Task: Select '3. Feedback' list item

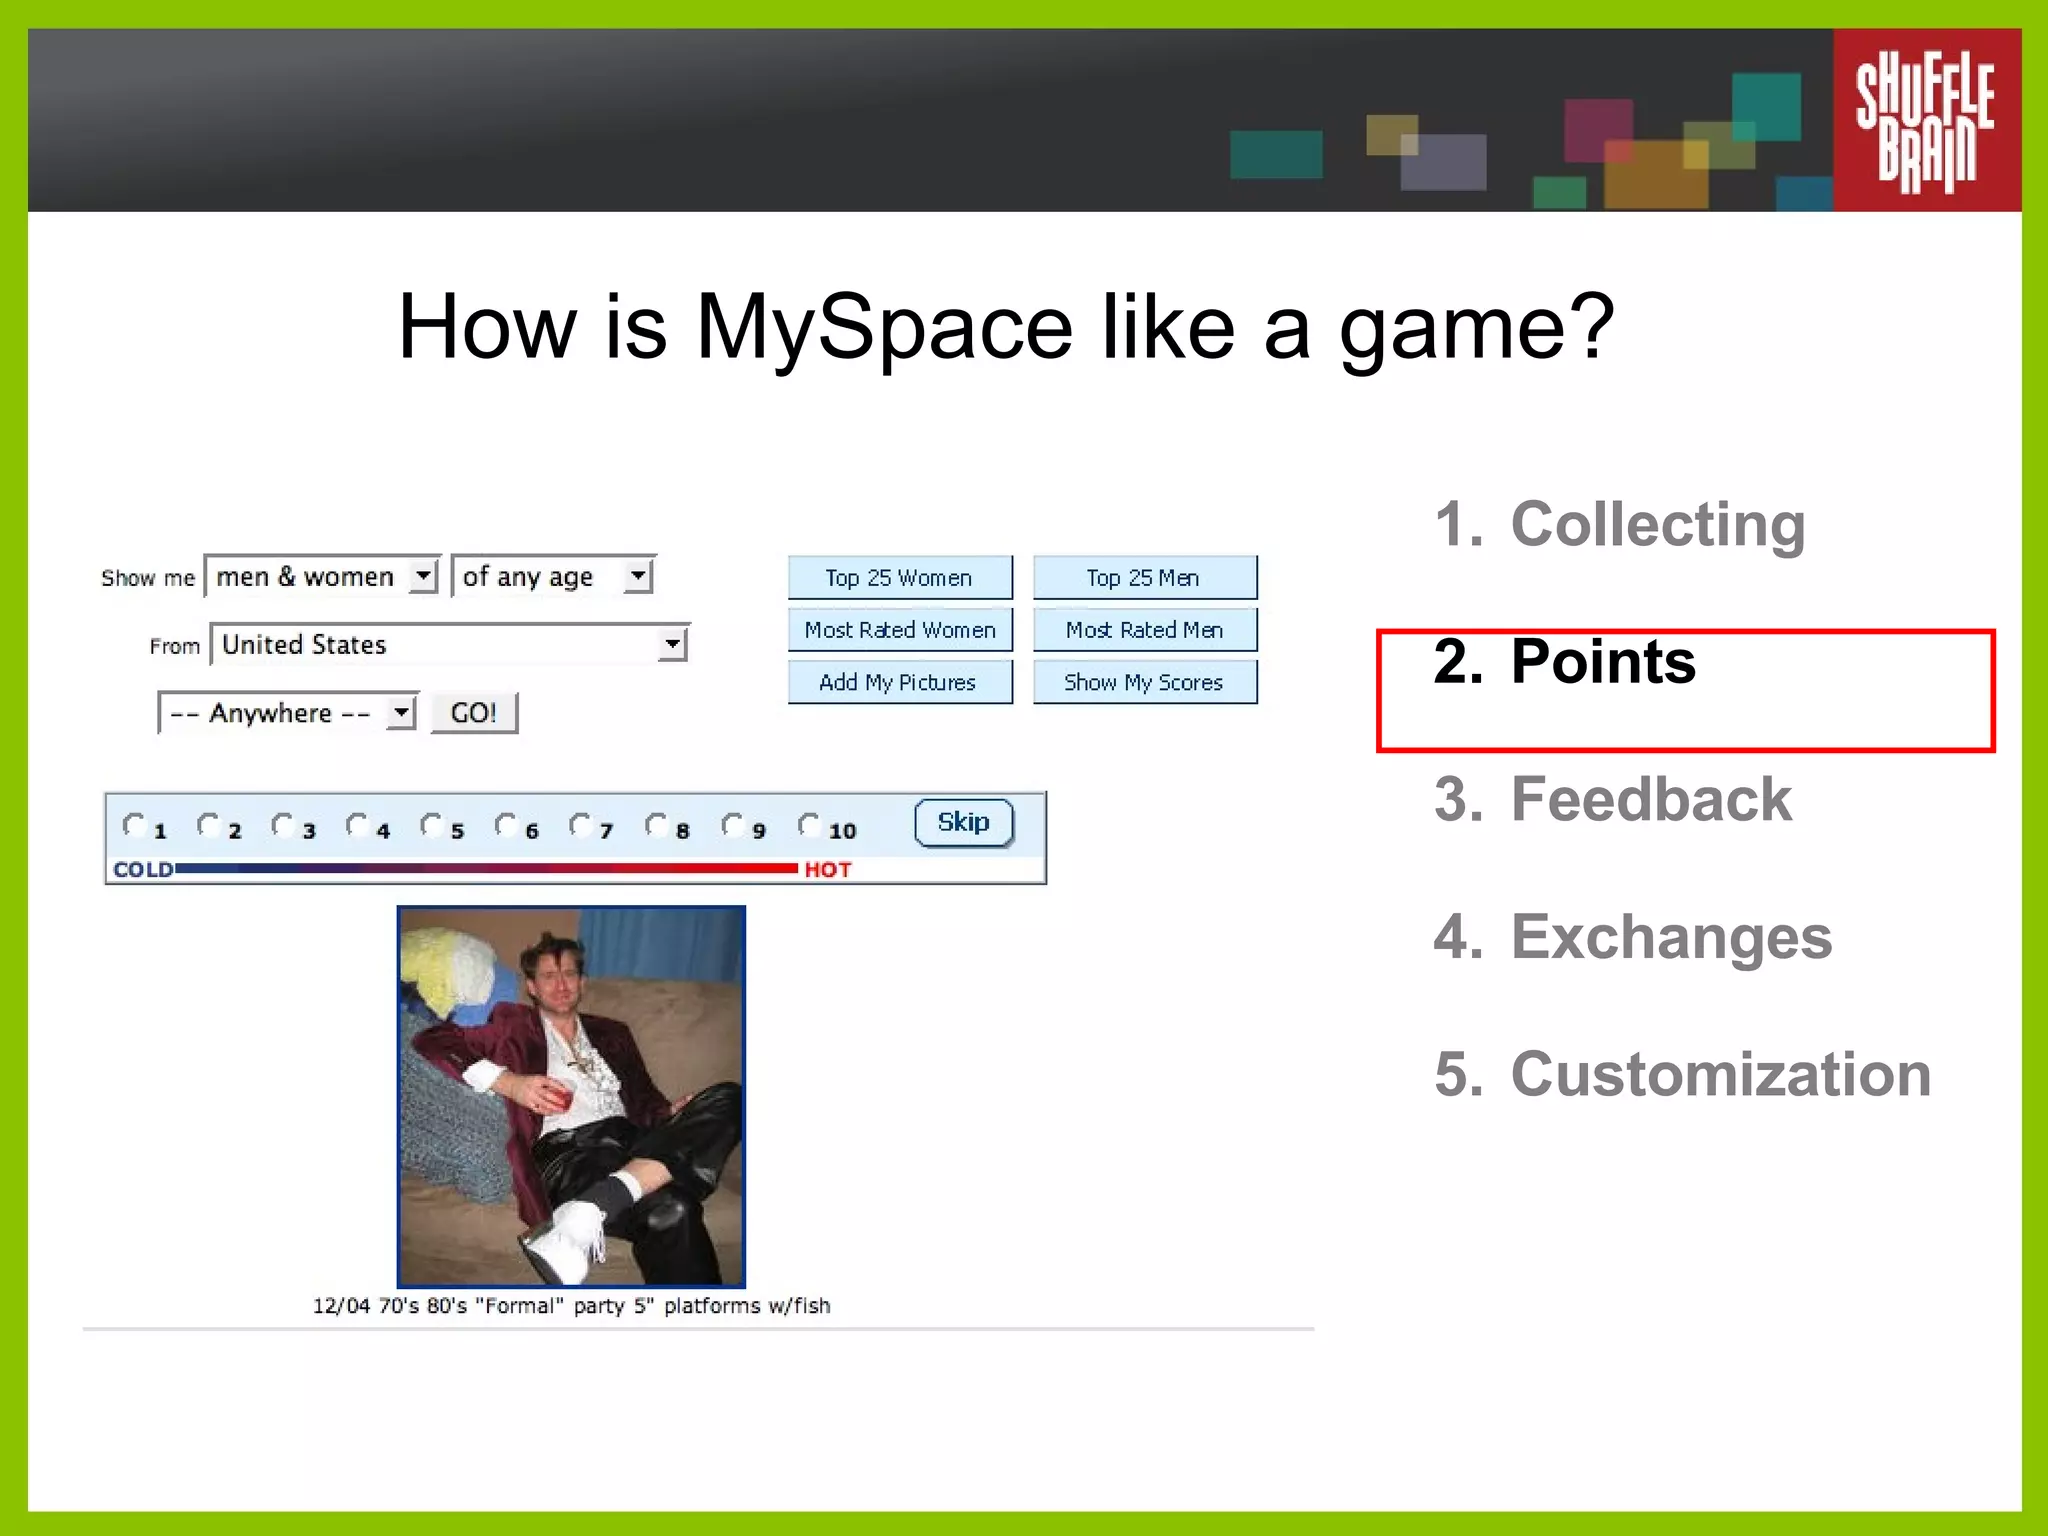Action: pyautogui.click(x=1613, y=800)
